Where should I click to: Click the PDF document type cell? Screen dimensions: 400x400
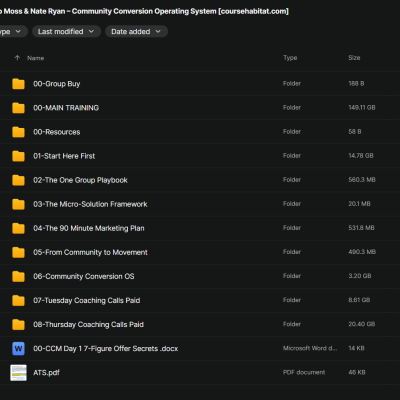coord(304,372)
